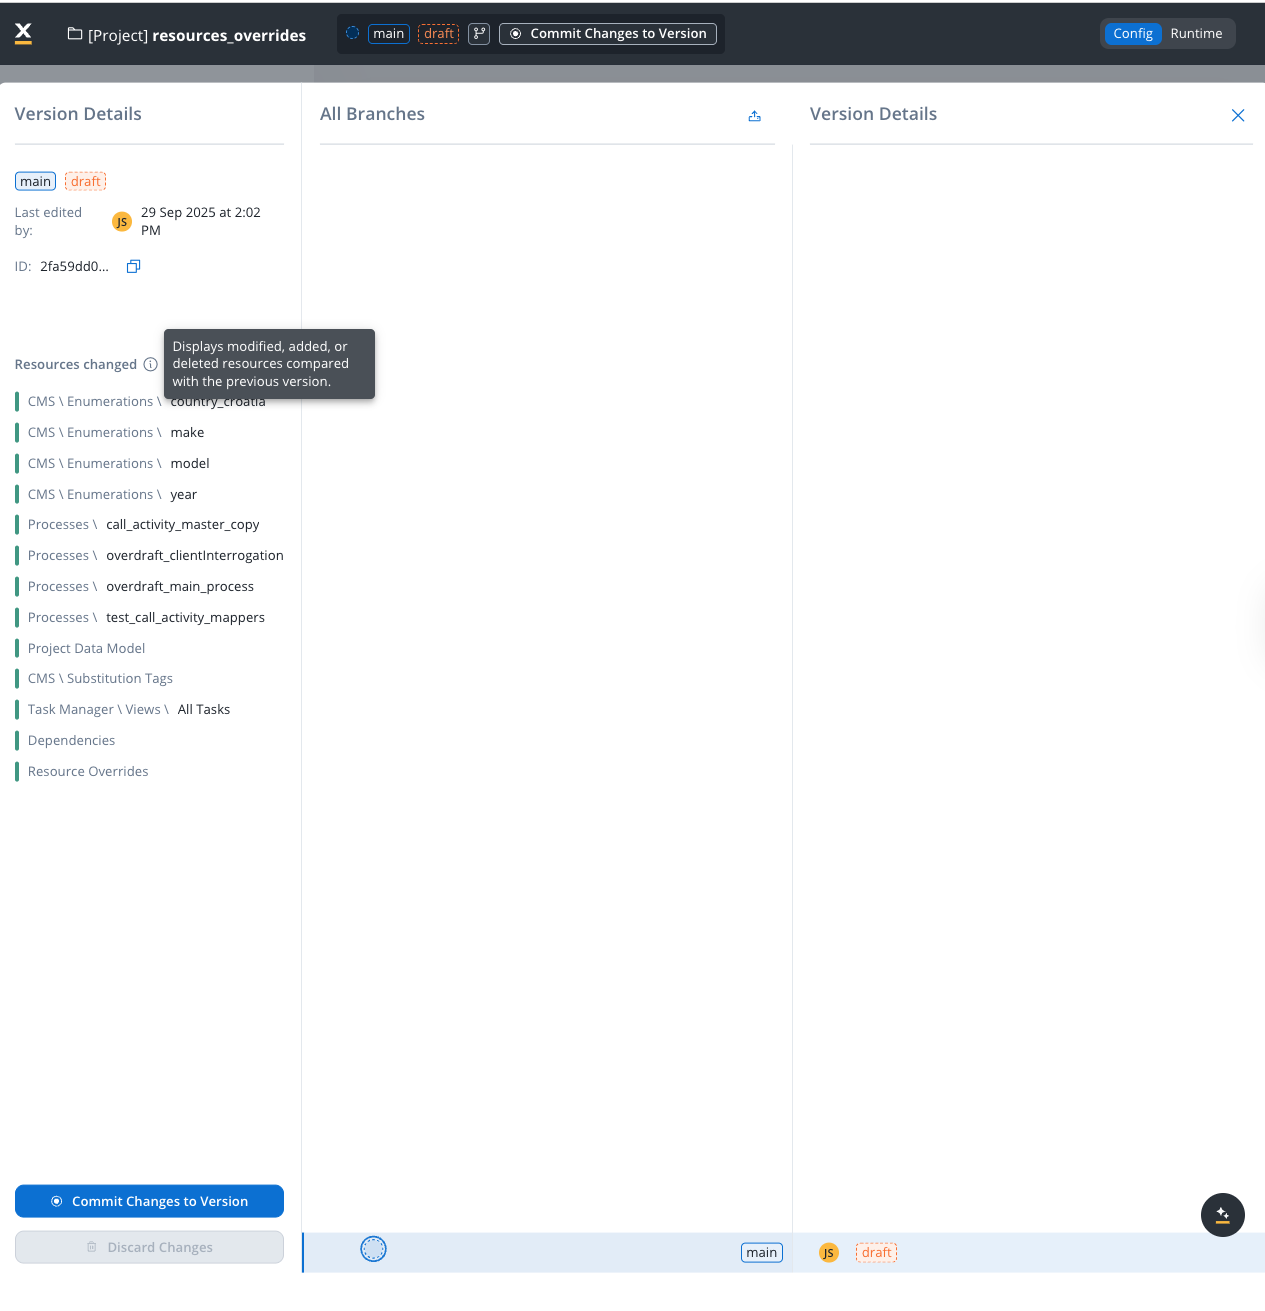Click the draft status badge in Version Details
This screenshot has height=1311, width=1265.
coord(85,181)
